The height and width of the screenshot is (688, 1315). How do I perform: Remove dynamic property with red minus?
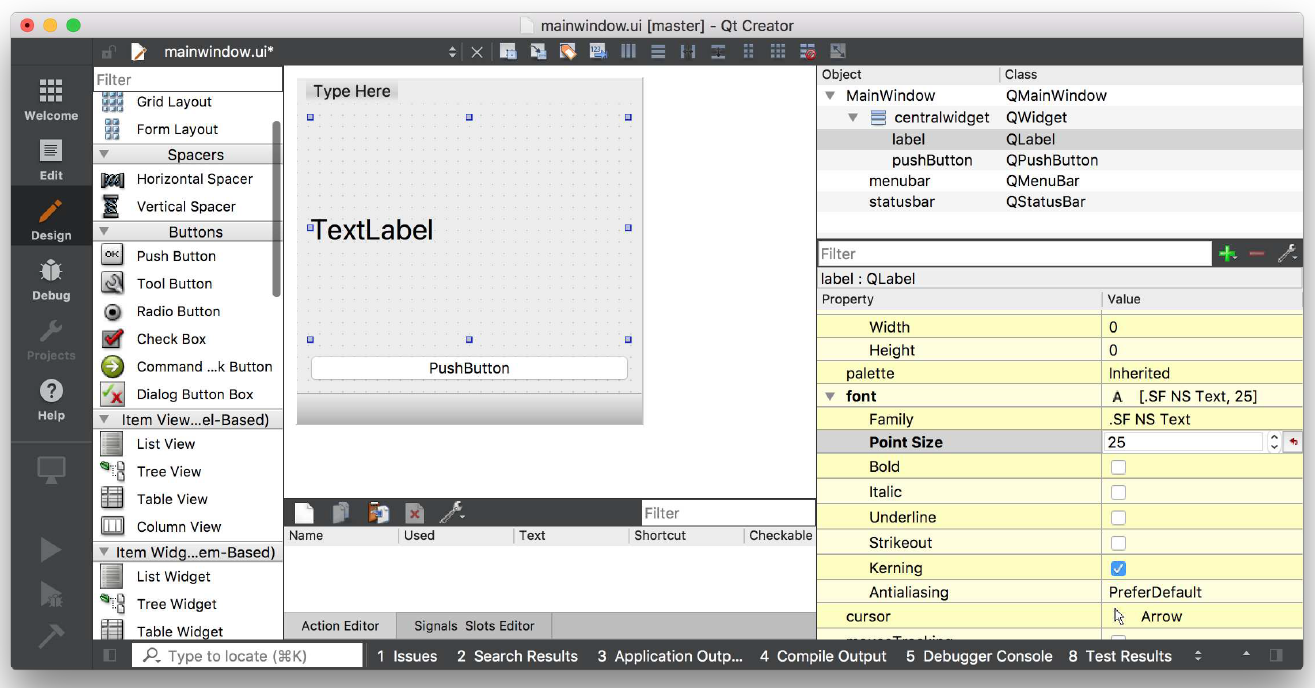tap(1257, 254)
